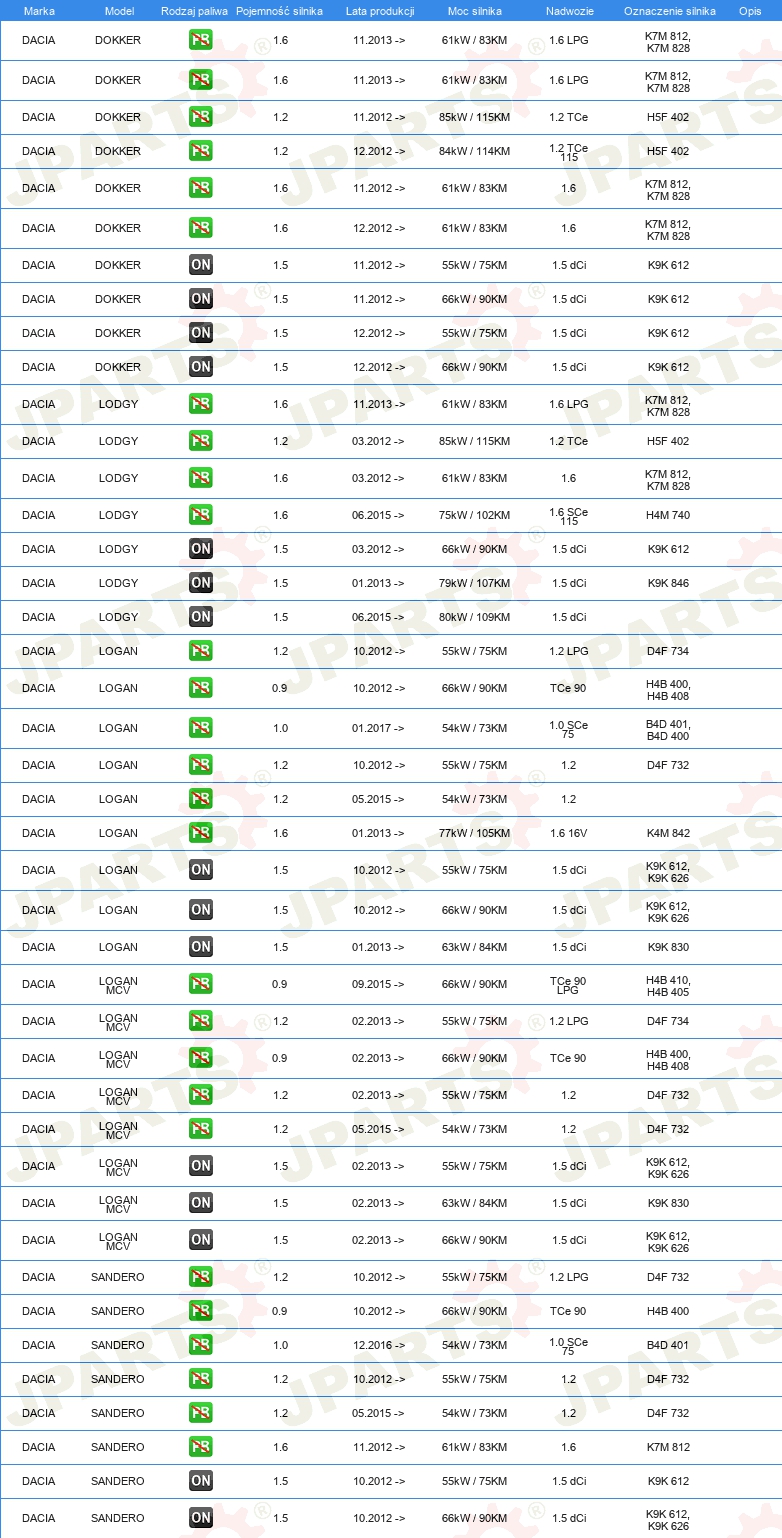
Task: Select the Logan row with 1.0 SCe 75
Action: 391,728
